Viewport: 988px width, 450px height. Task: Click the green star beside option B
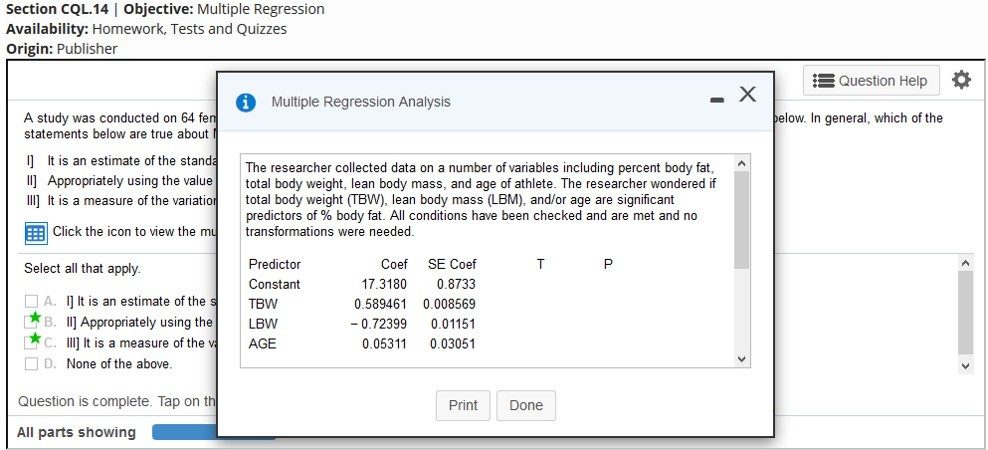tap(35, 318)
